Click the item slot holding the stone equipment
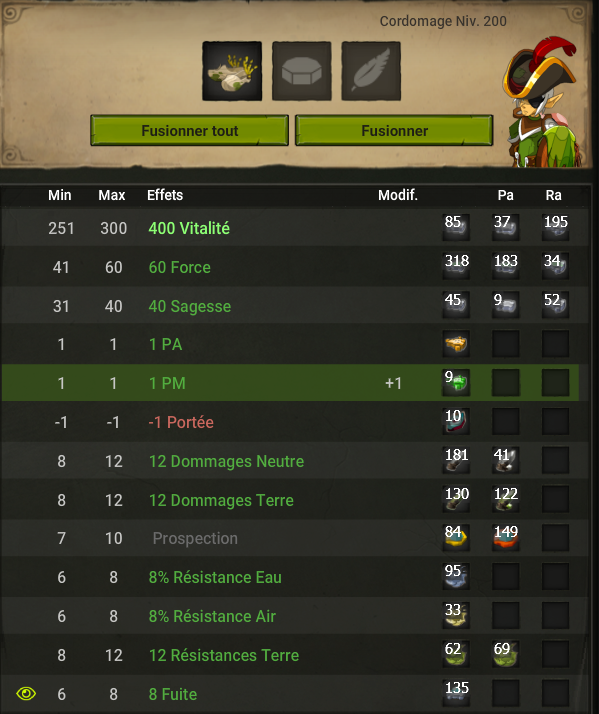 [x=232, y=71]
